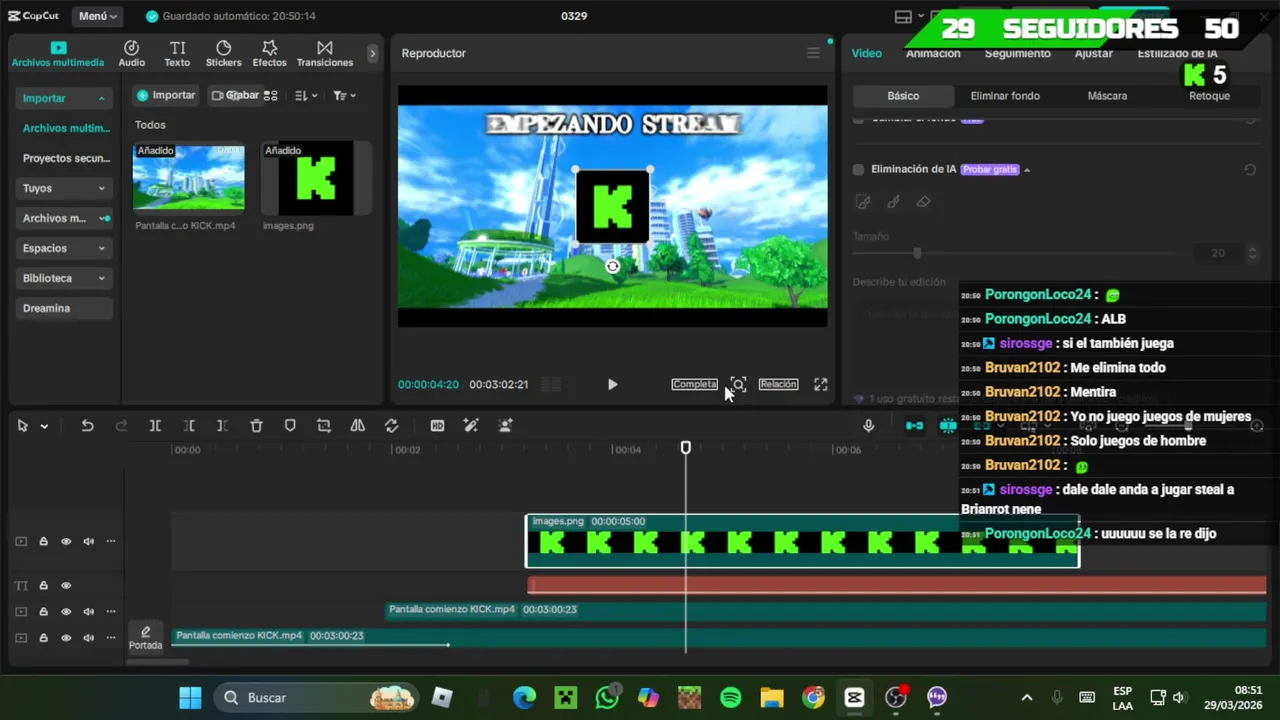Image resolution: width=1280 pixels, height=720 pixels.
Task: Enter full screen preview in the player
Action: click(x=820, y=384)
